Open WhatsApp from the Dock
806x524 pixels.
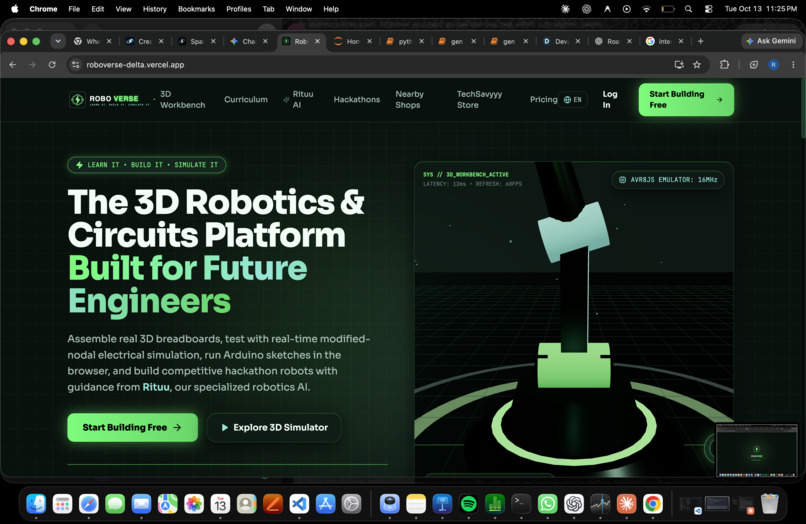coord(547,504)
